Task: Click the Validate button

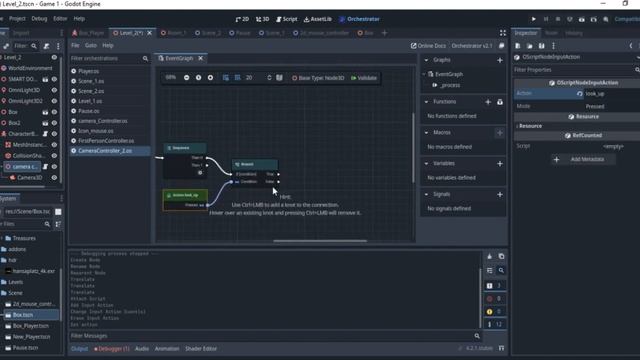Action: pos(364,78)
